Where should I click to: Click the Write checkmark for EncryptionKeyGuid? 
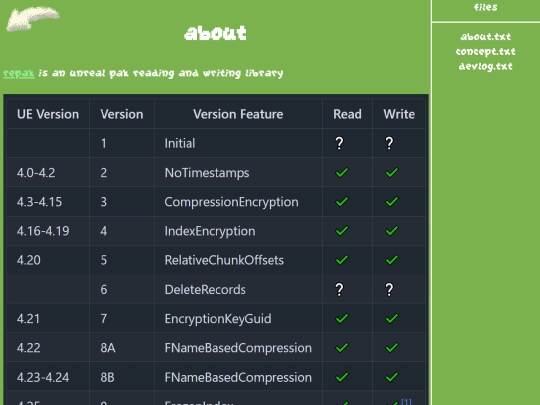click(x=392, y=319)
